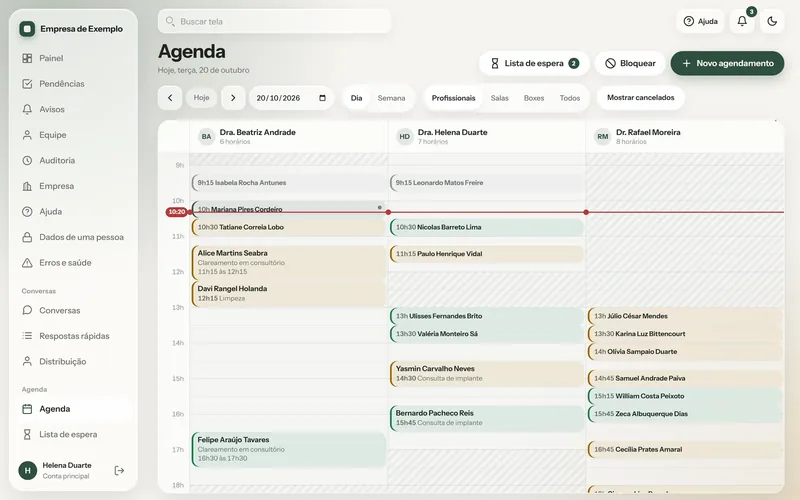Open the Bernardo Pacheco Reis appointment
Screen dimensions: 800x500
(x=487, y=418)
